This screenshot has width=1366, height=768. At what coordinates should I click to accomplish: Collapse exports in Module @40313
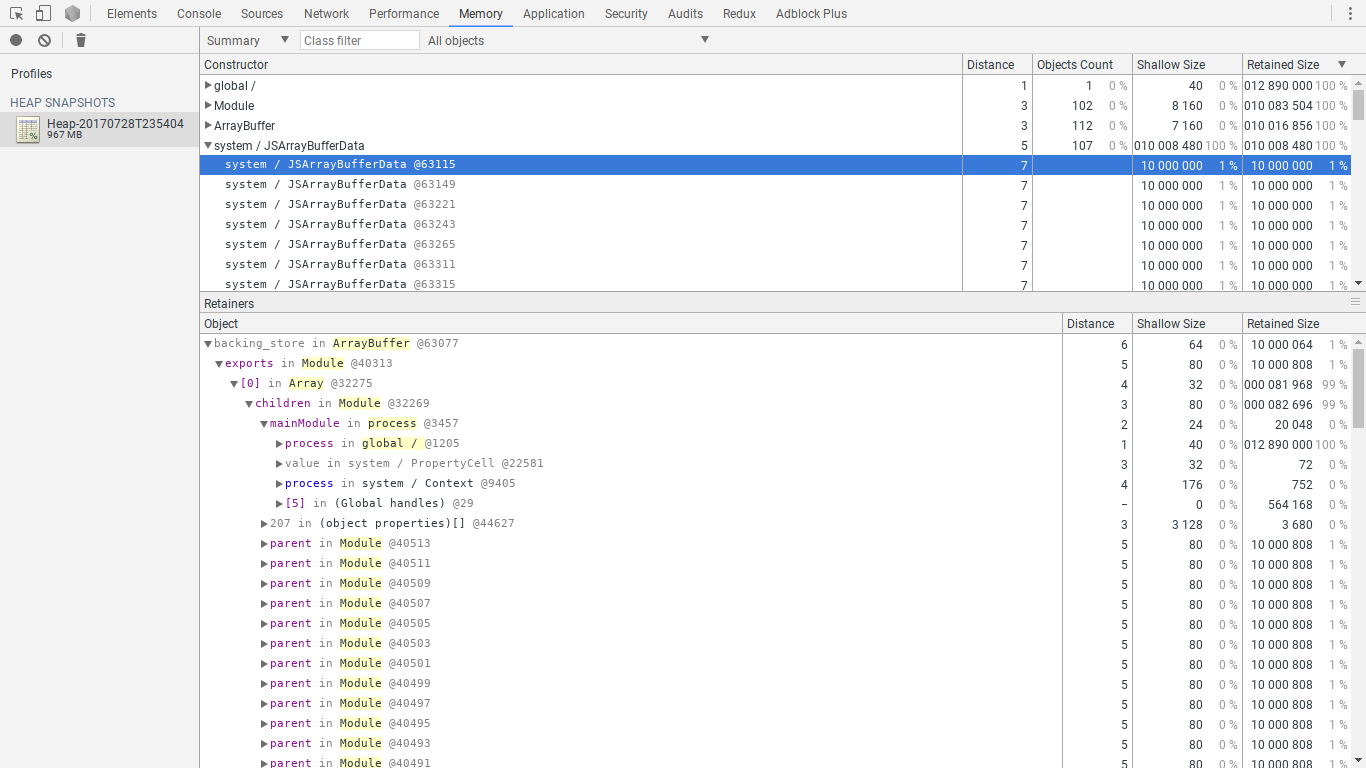[219, 363]
